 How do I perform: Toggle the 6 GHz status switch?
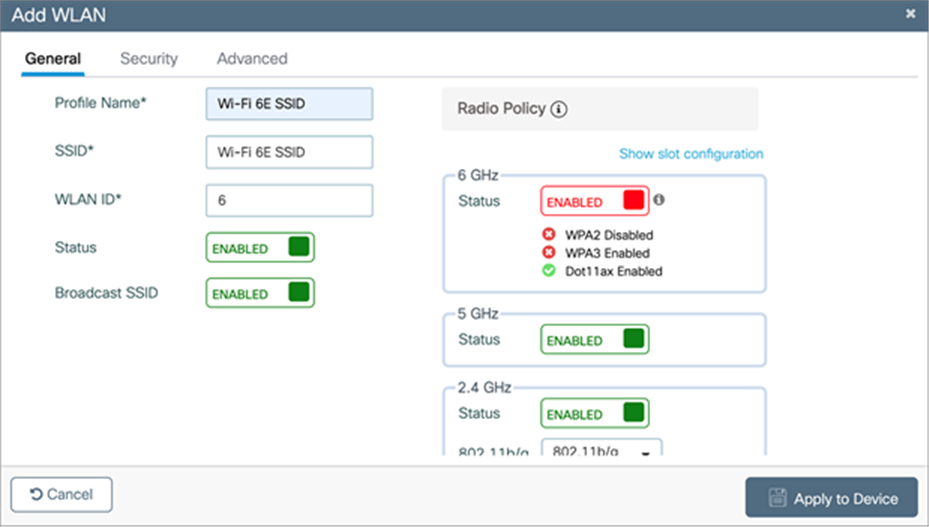595,201
